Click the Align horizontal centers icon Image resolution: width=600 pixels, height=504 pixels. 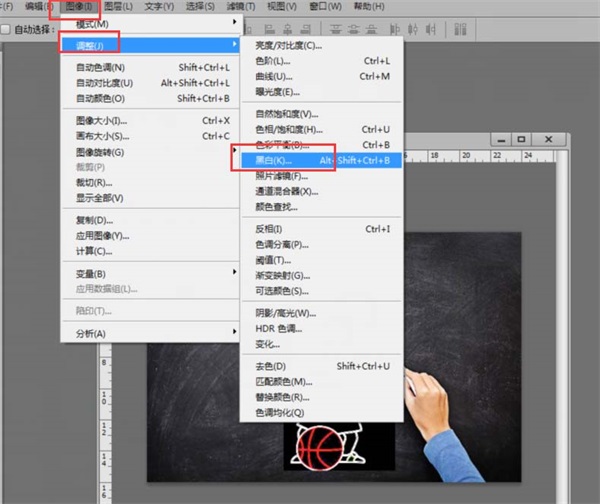[287, 29]
